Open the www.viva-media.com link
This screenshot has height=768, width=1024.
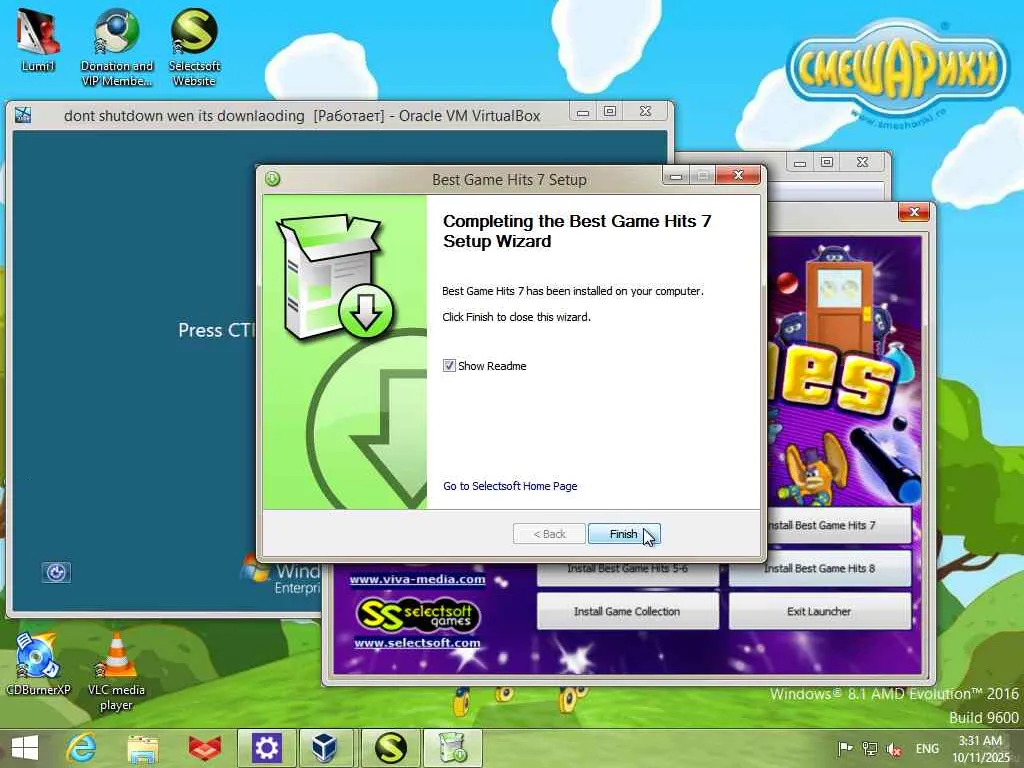click(417, 579)
